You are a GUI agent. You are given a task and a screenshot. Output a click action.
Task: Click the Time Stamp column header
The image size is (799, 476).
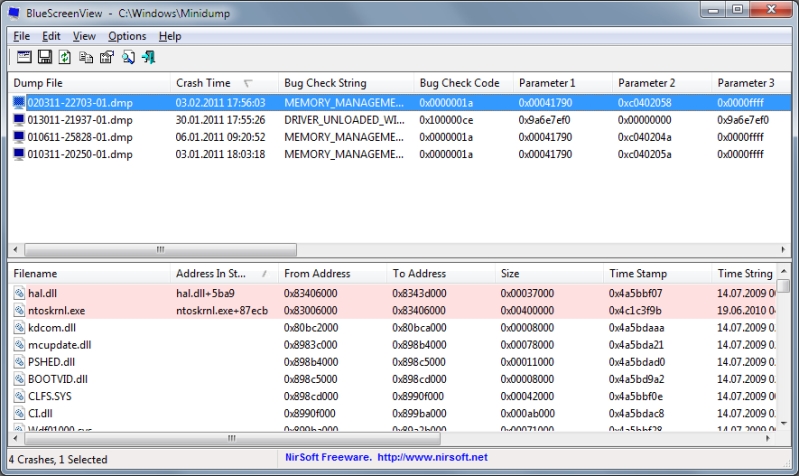(657, 274)
